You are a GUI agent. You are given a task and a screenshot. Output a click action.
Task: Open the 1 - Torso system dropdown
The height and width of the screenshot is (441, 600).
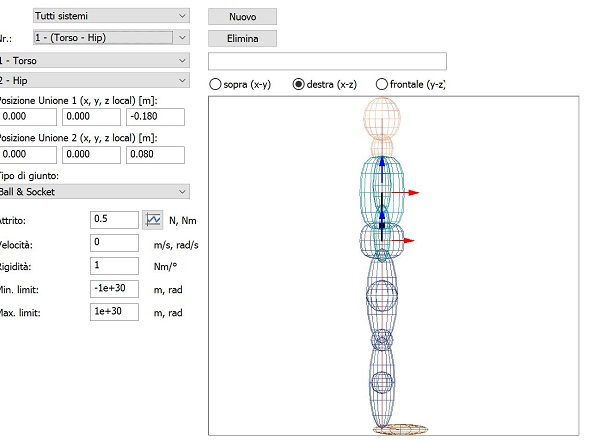pos(93,60)
